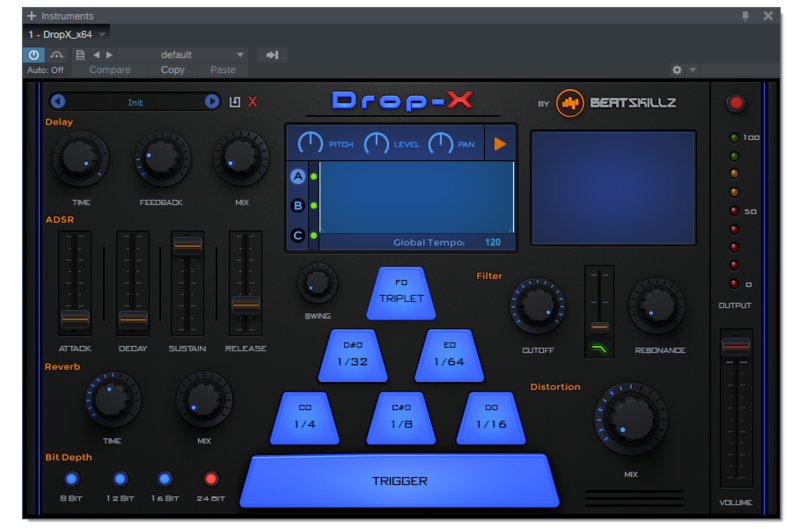The height and width of the screenshot is (529, 800).
Task: Select 12 BIT depth
Action: tap(120, 478)
